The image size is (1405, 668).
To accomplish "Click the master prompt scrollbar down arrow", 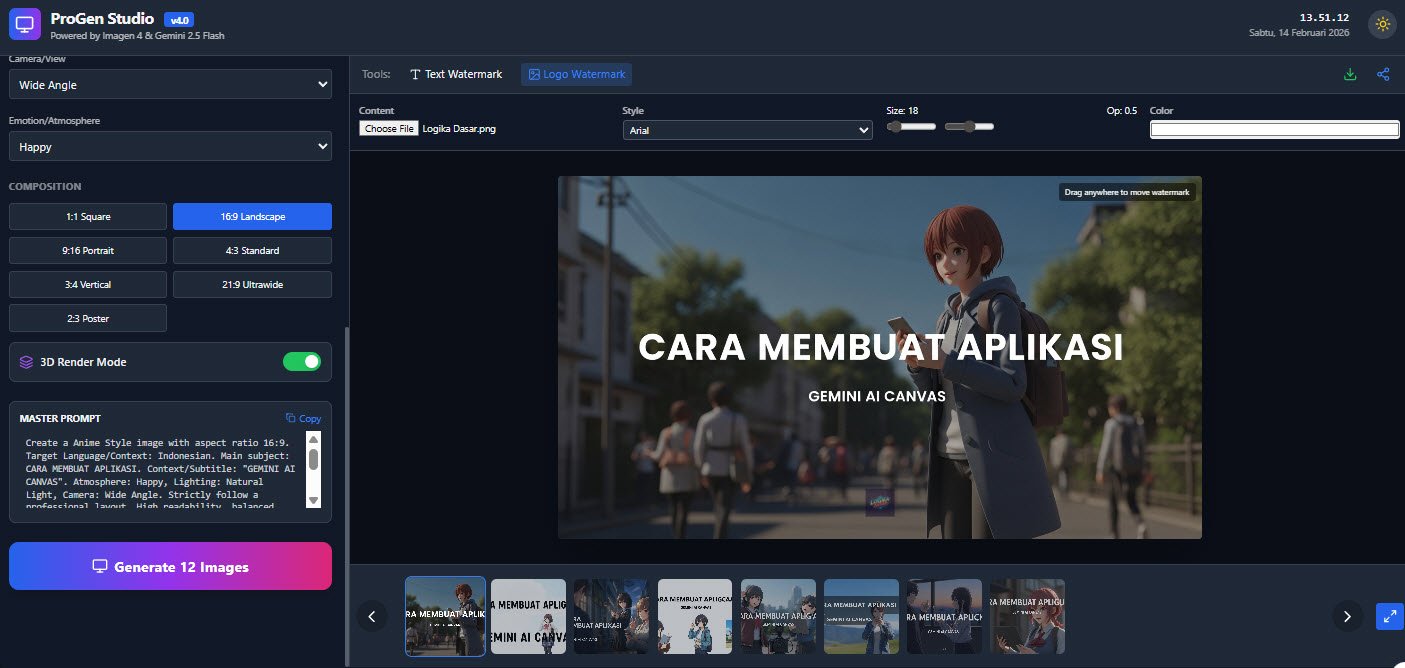I will coord(313,501).
